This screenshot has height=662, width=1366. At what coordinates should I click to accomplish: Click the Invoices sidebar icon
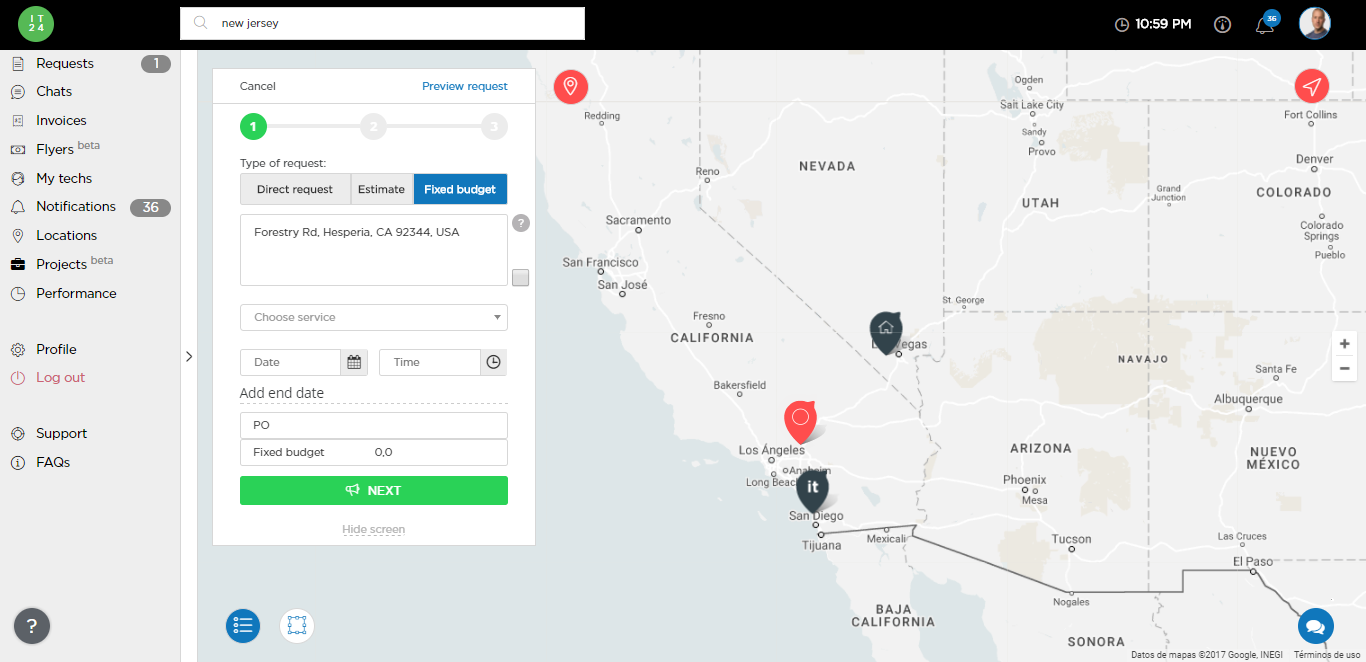pos(17,120)
